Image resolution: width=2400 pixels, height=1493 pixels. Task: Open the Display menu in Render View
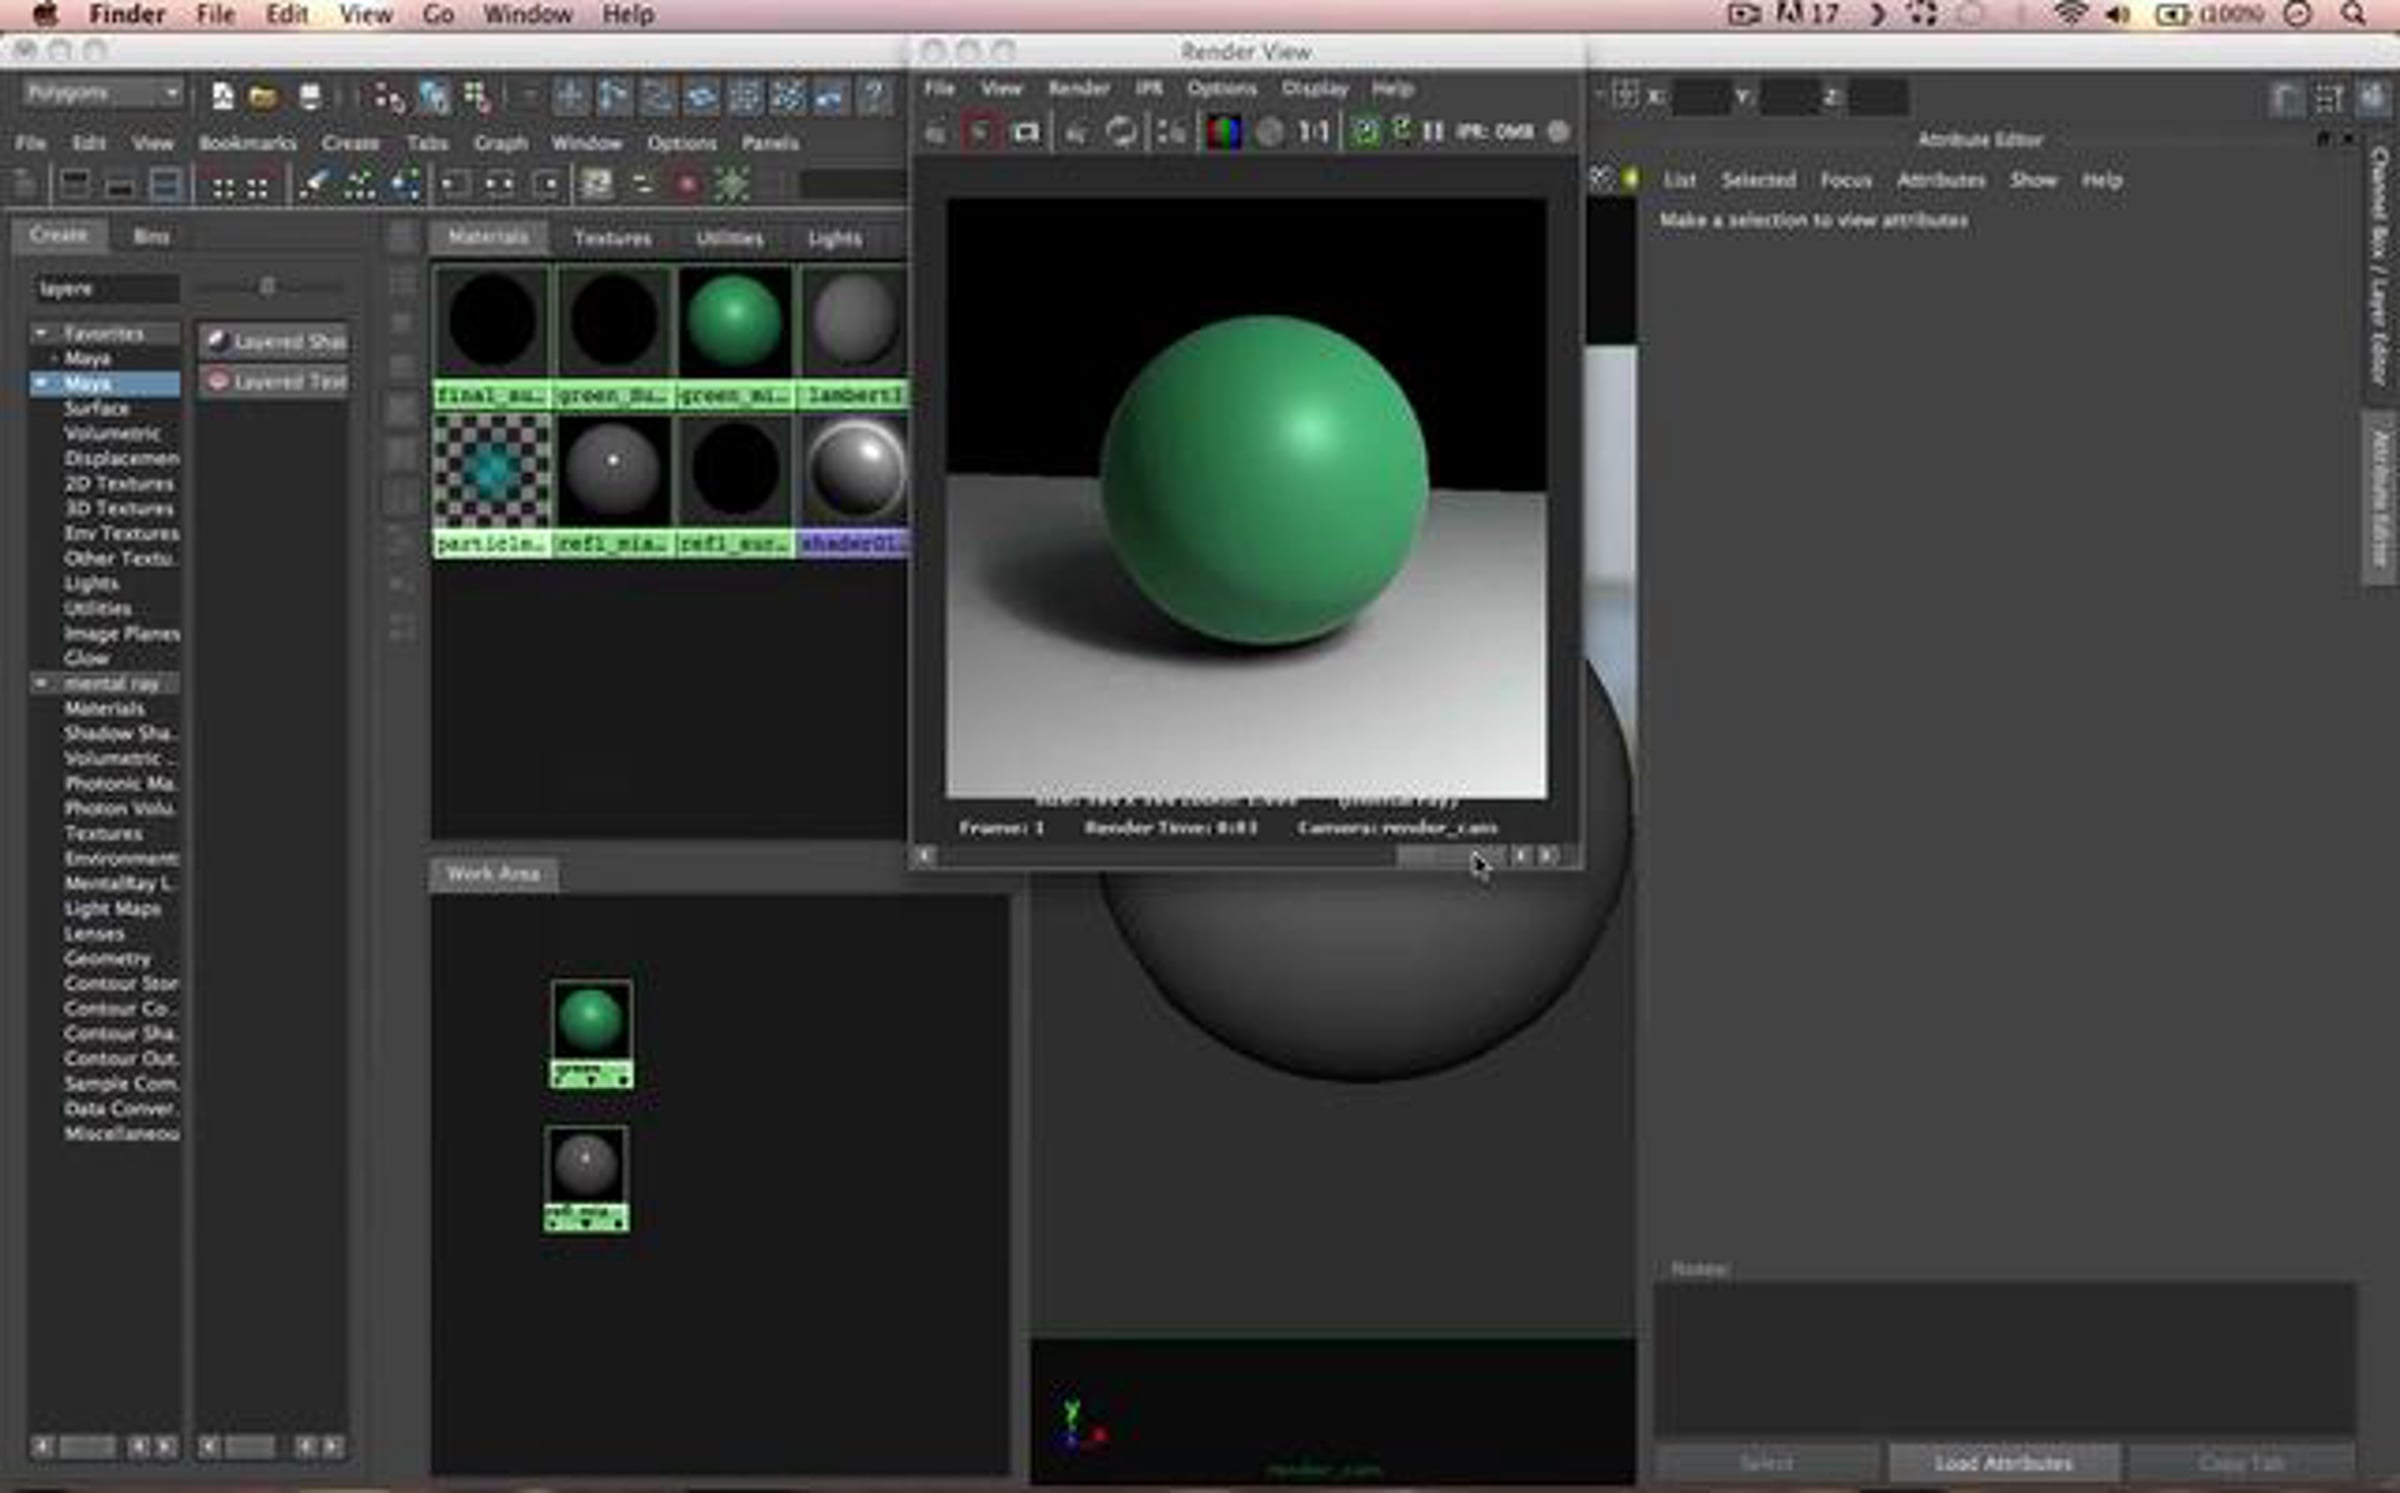tap(1315, 88)
